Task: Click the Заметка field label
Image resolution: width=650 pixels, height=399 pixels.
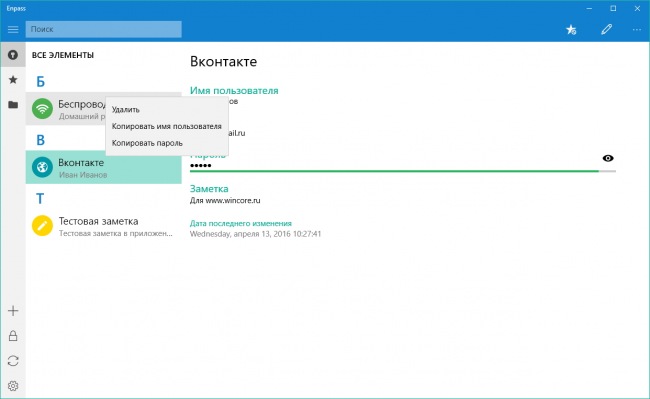Action: (209, 189)
